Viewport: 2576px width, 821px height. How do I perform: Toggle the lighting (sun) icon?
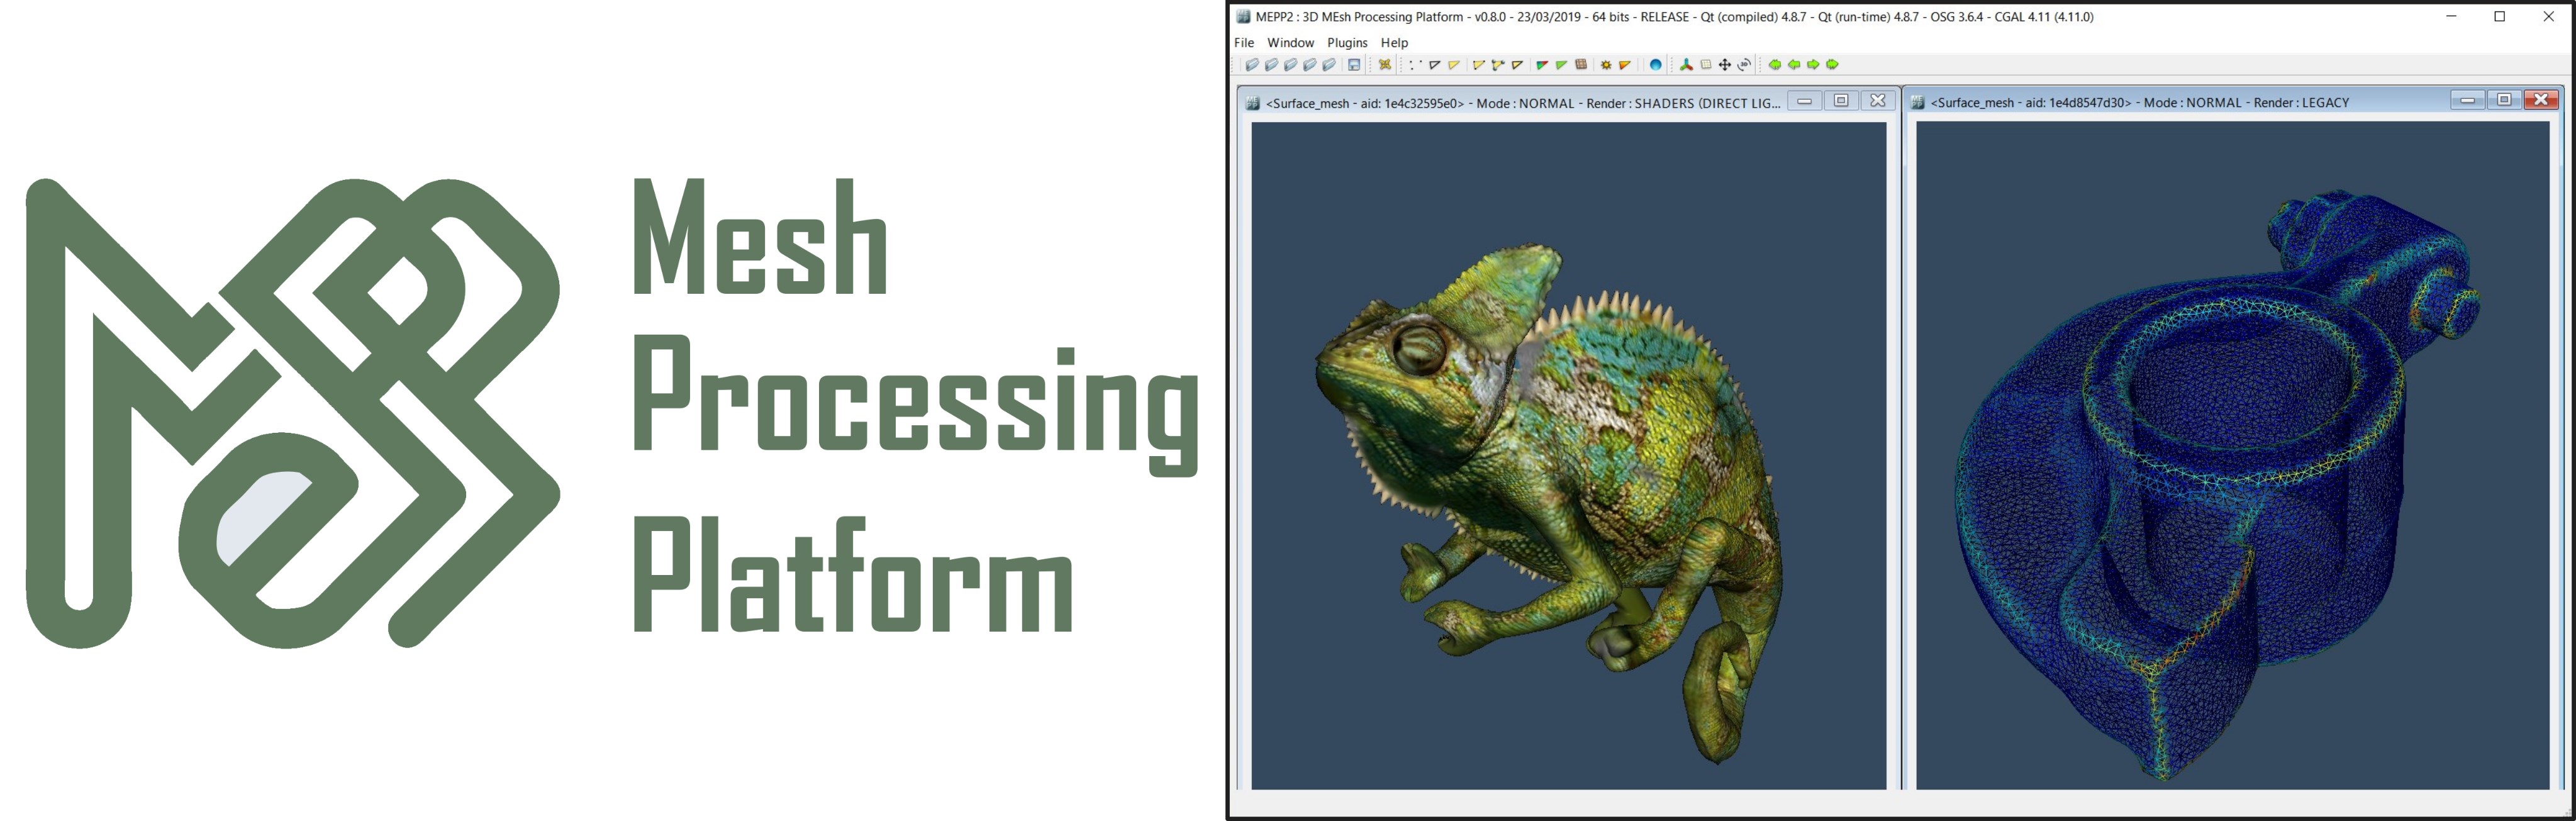click(x=1606, y=65)
